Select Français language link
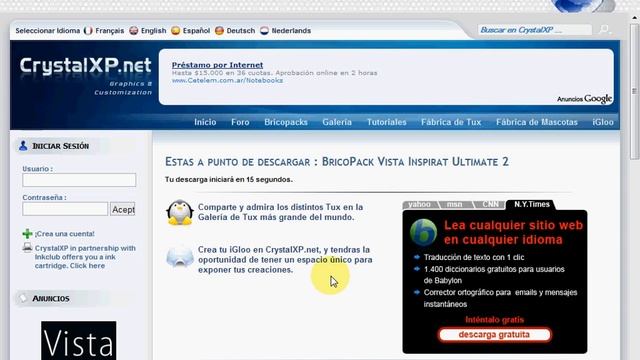Screen dimensions: 640x360 pyautogui.click(x=109, y=31)
